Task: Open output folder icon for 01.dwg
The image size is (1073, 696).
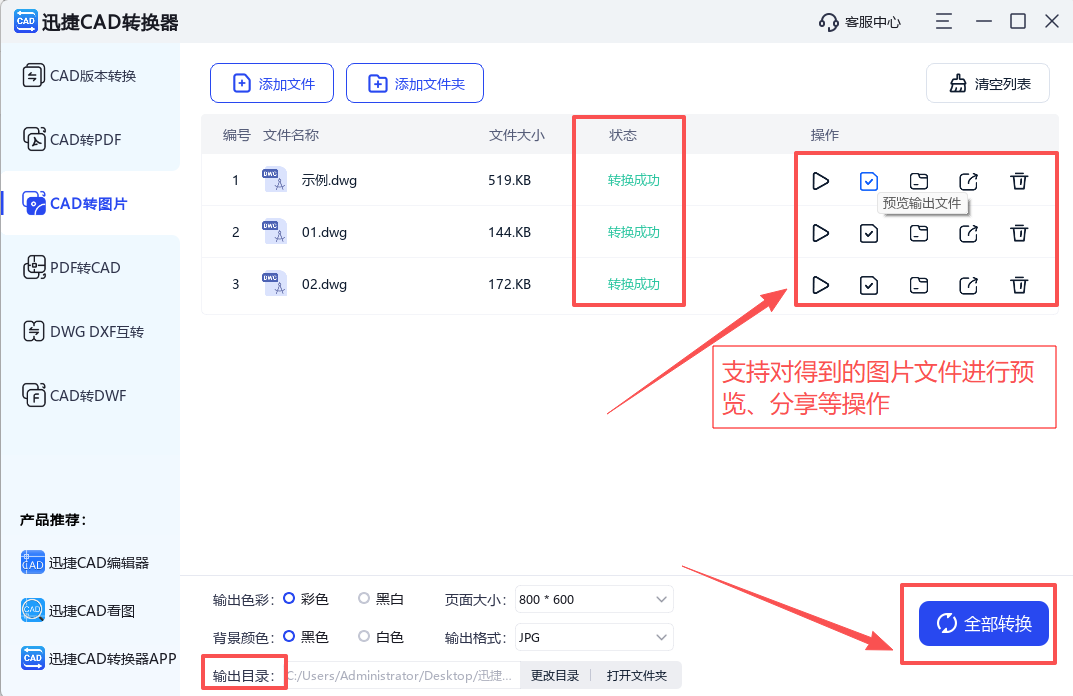Action: click(919, 233)
